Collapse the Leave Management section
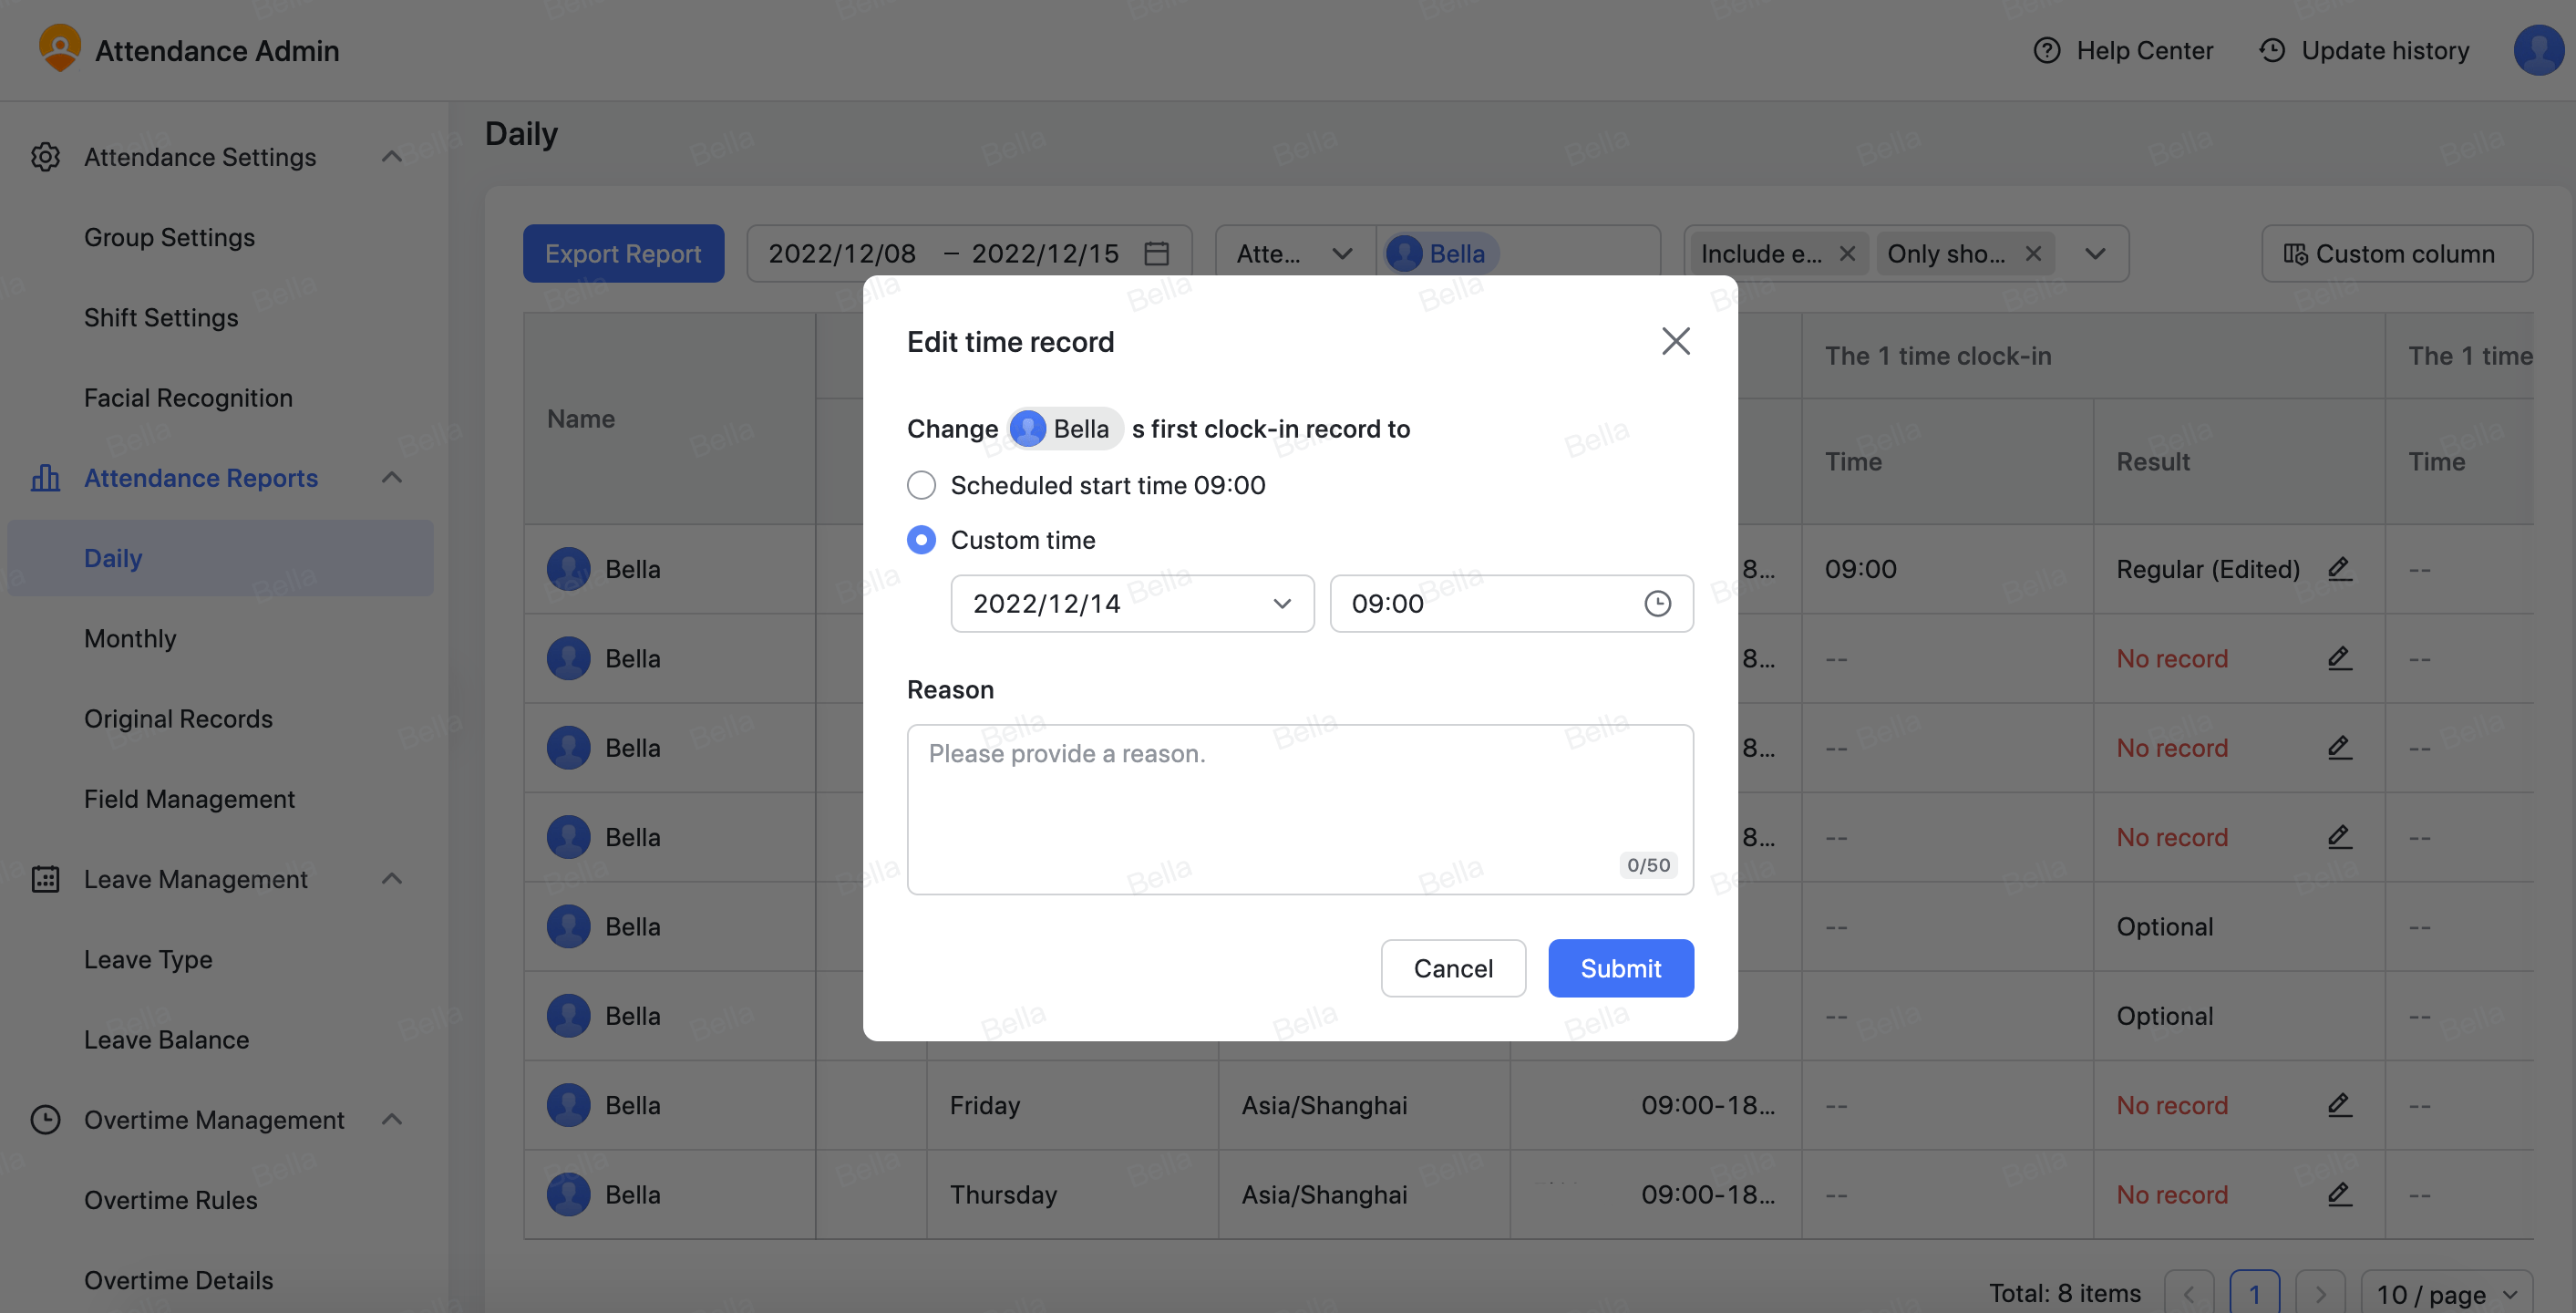Screen dimensions: 2576x1313 (x=392, y=879)
